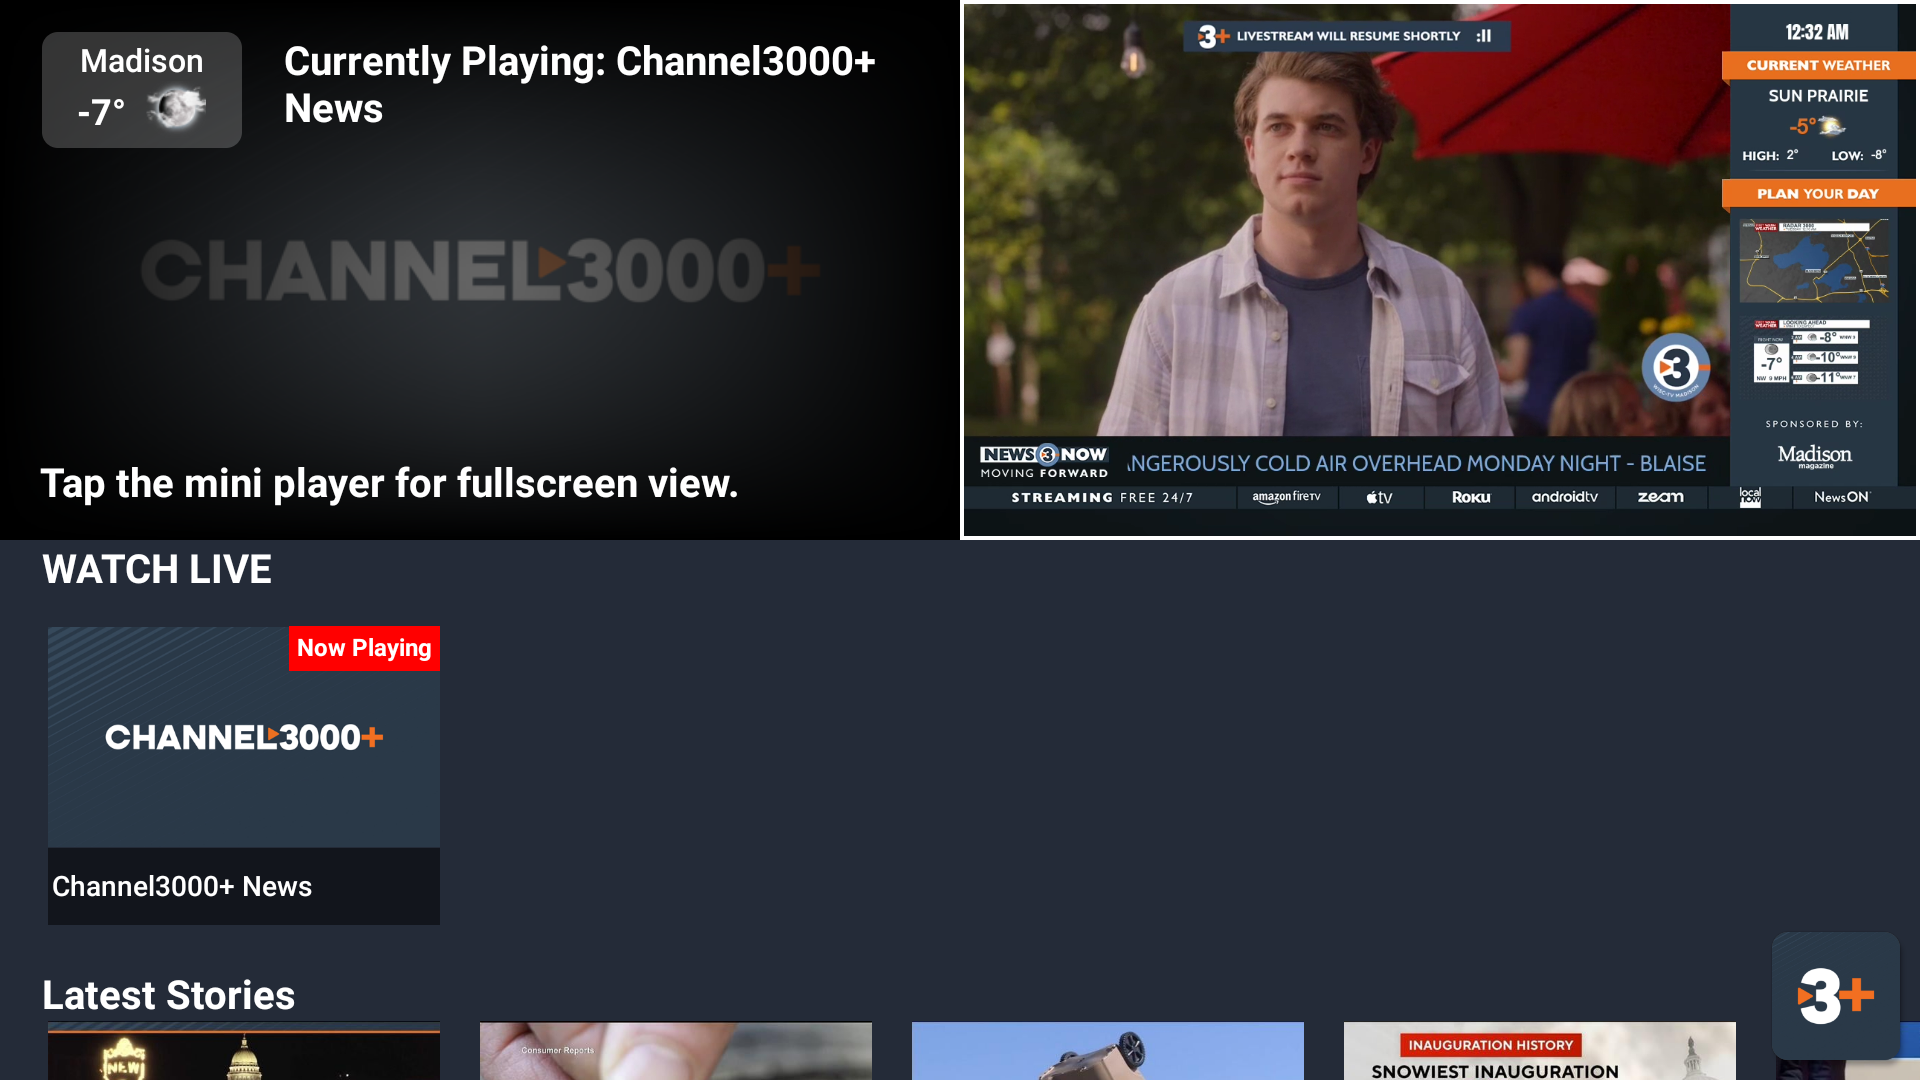Open the Snowiest Inauguration story thumbnail
The width and height of the screenshot is (1920, 1080).
tap(1539, 1051)
